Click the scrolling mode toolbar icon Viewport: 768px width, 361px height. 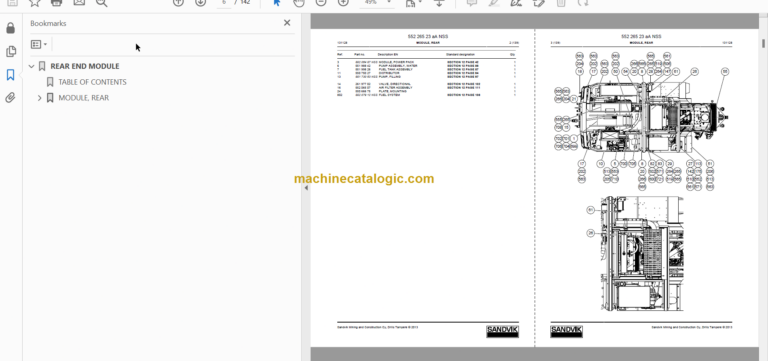pyautogui.click(x=439, y=3)
